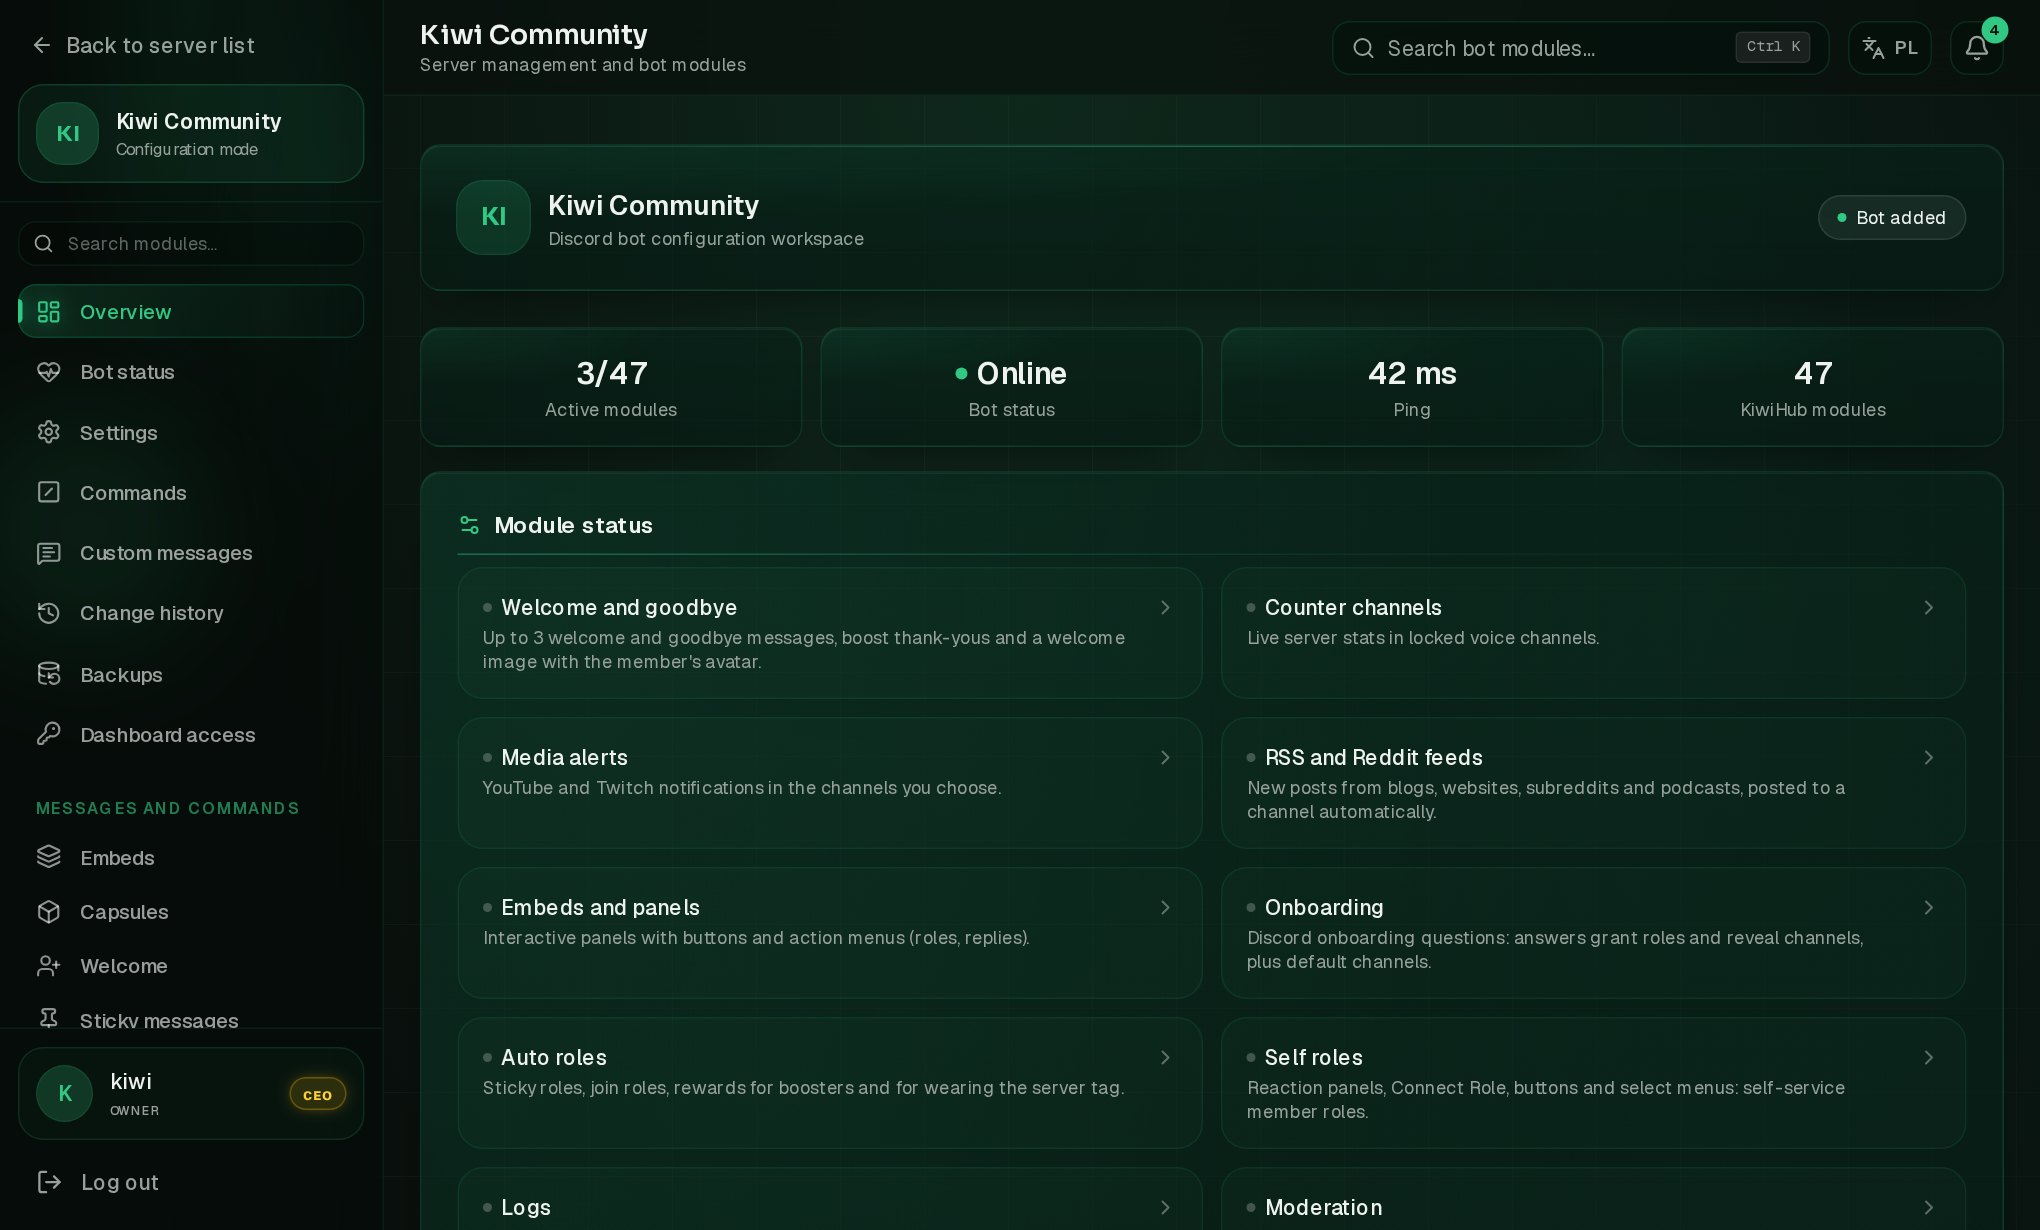The height and width of the screenshot is (1230, 2040).
Task: Open Custom messages section
Action: 191,553
